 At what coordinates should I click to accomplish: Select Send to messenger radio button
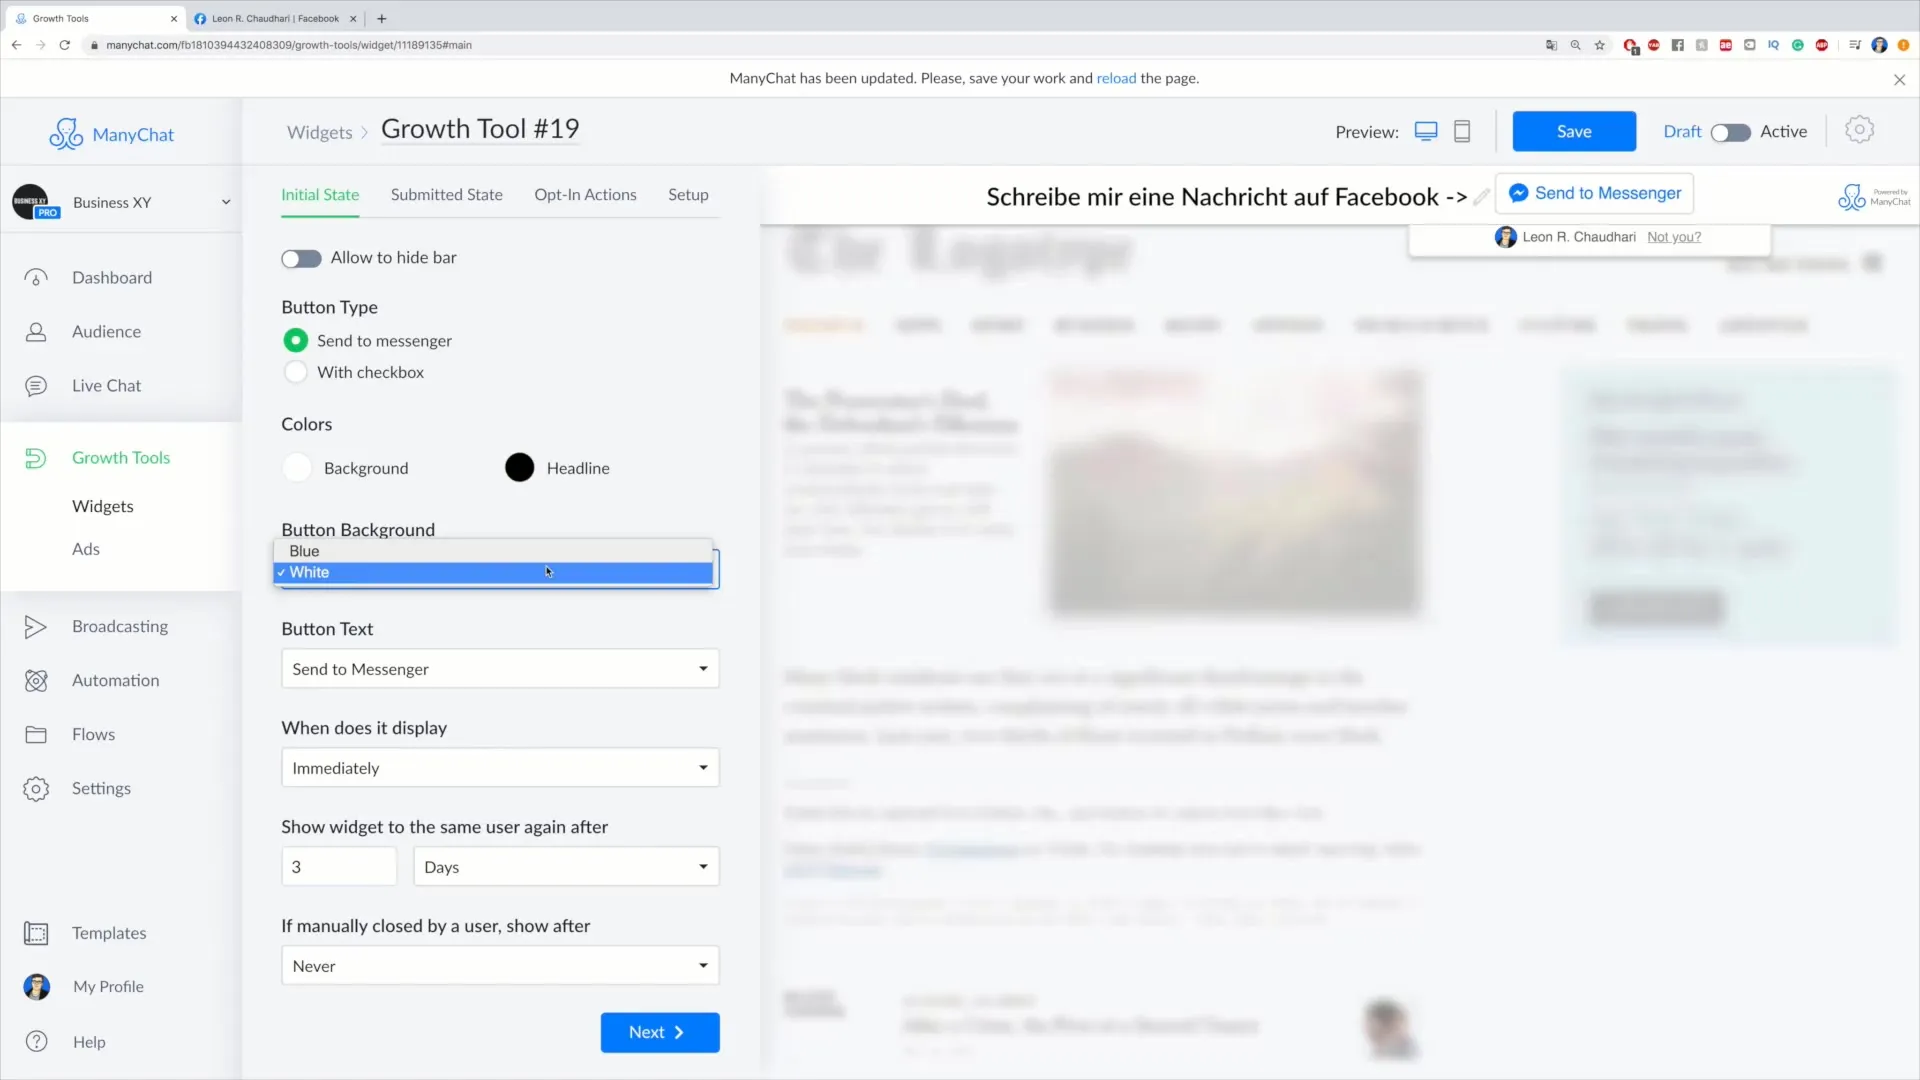click(x=295, y=340)
